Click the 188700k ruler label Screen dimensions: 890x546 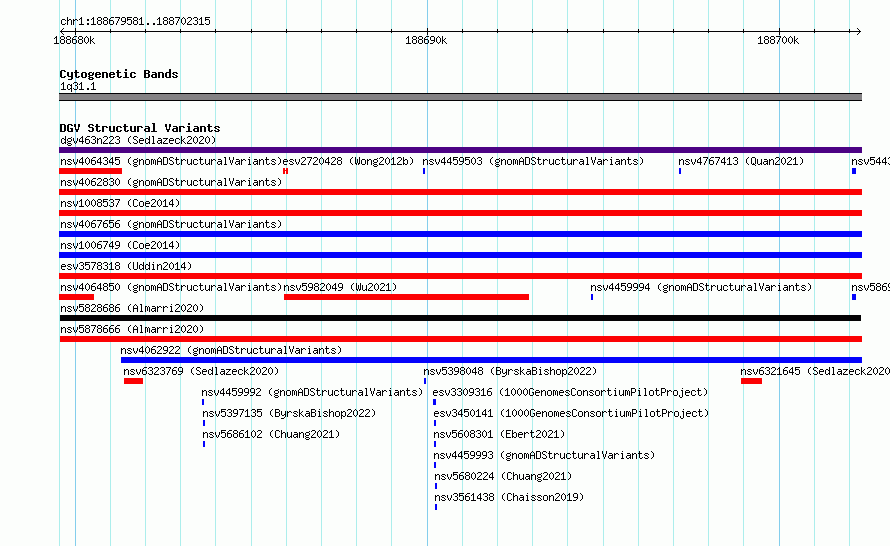tap(778, 40)
